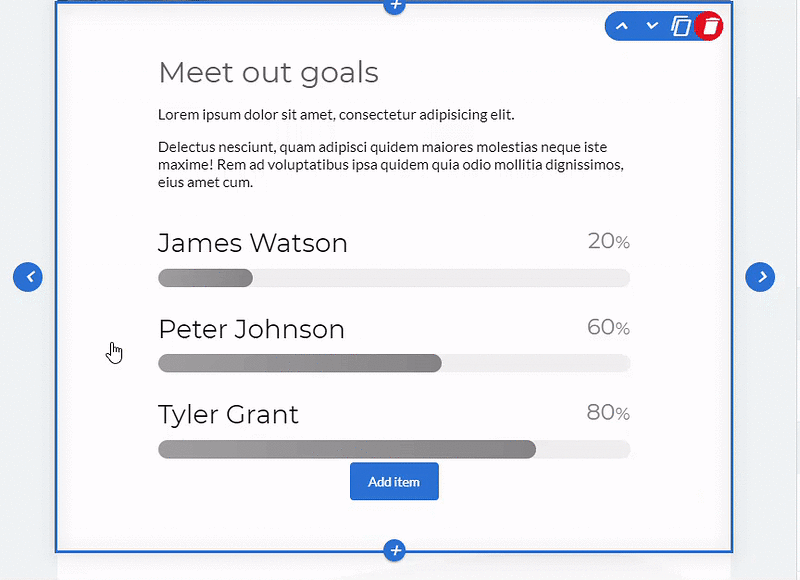The width and height of the screenshot is (800, 580).
Task: Select the 80% value text
Action: coord(608,412)
